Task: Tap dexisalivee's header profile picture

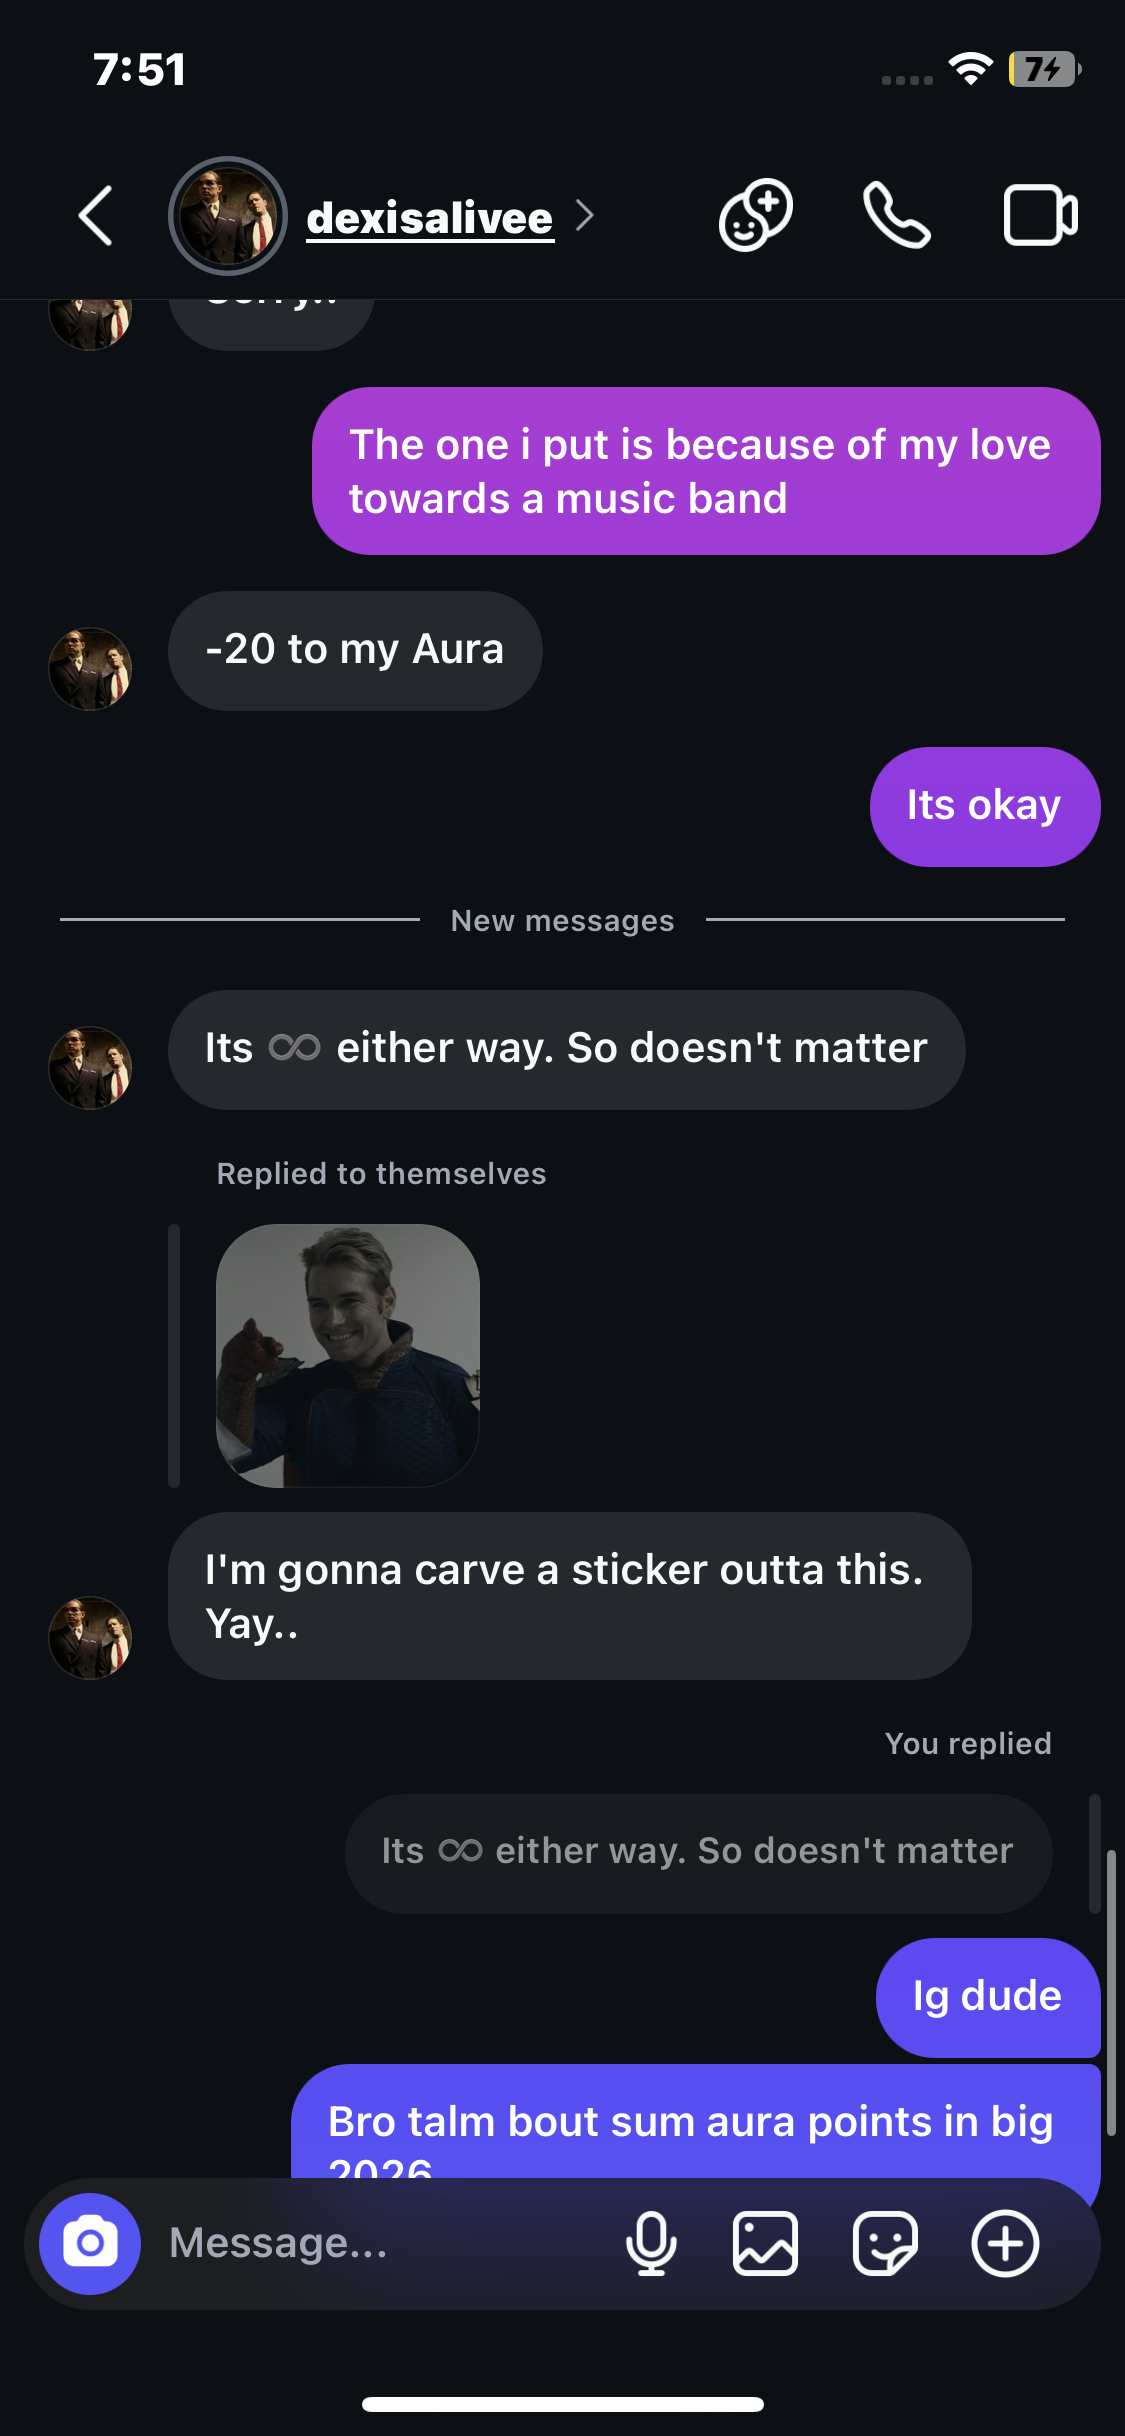Action: (x=228, y=216)
